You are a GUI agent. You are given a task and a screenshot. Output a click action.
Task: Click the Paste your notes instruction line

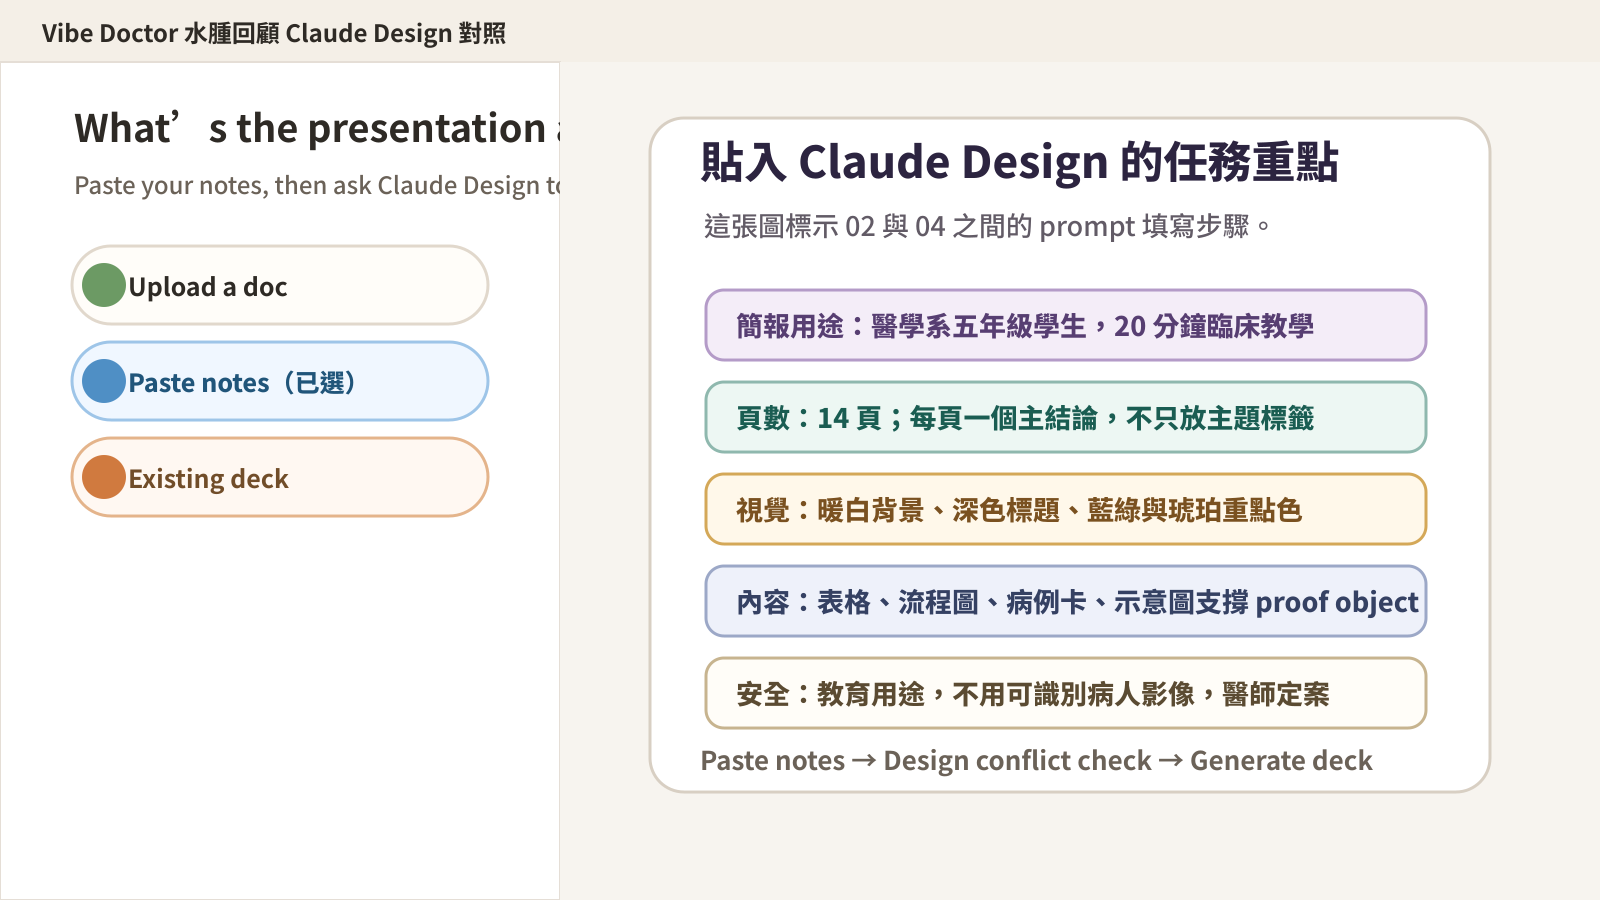point(318,185)
